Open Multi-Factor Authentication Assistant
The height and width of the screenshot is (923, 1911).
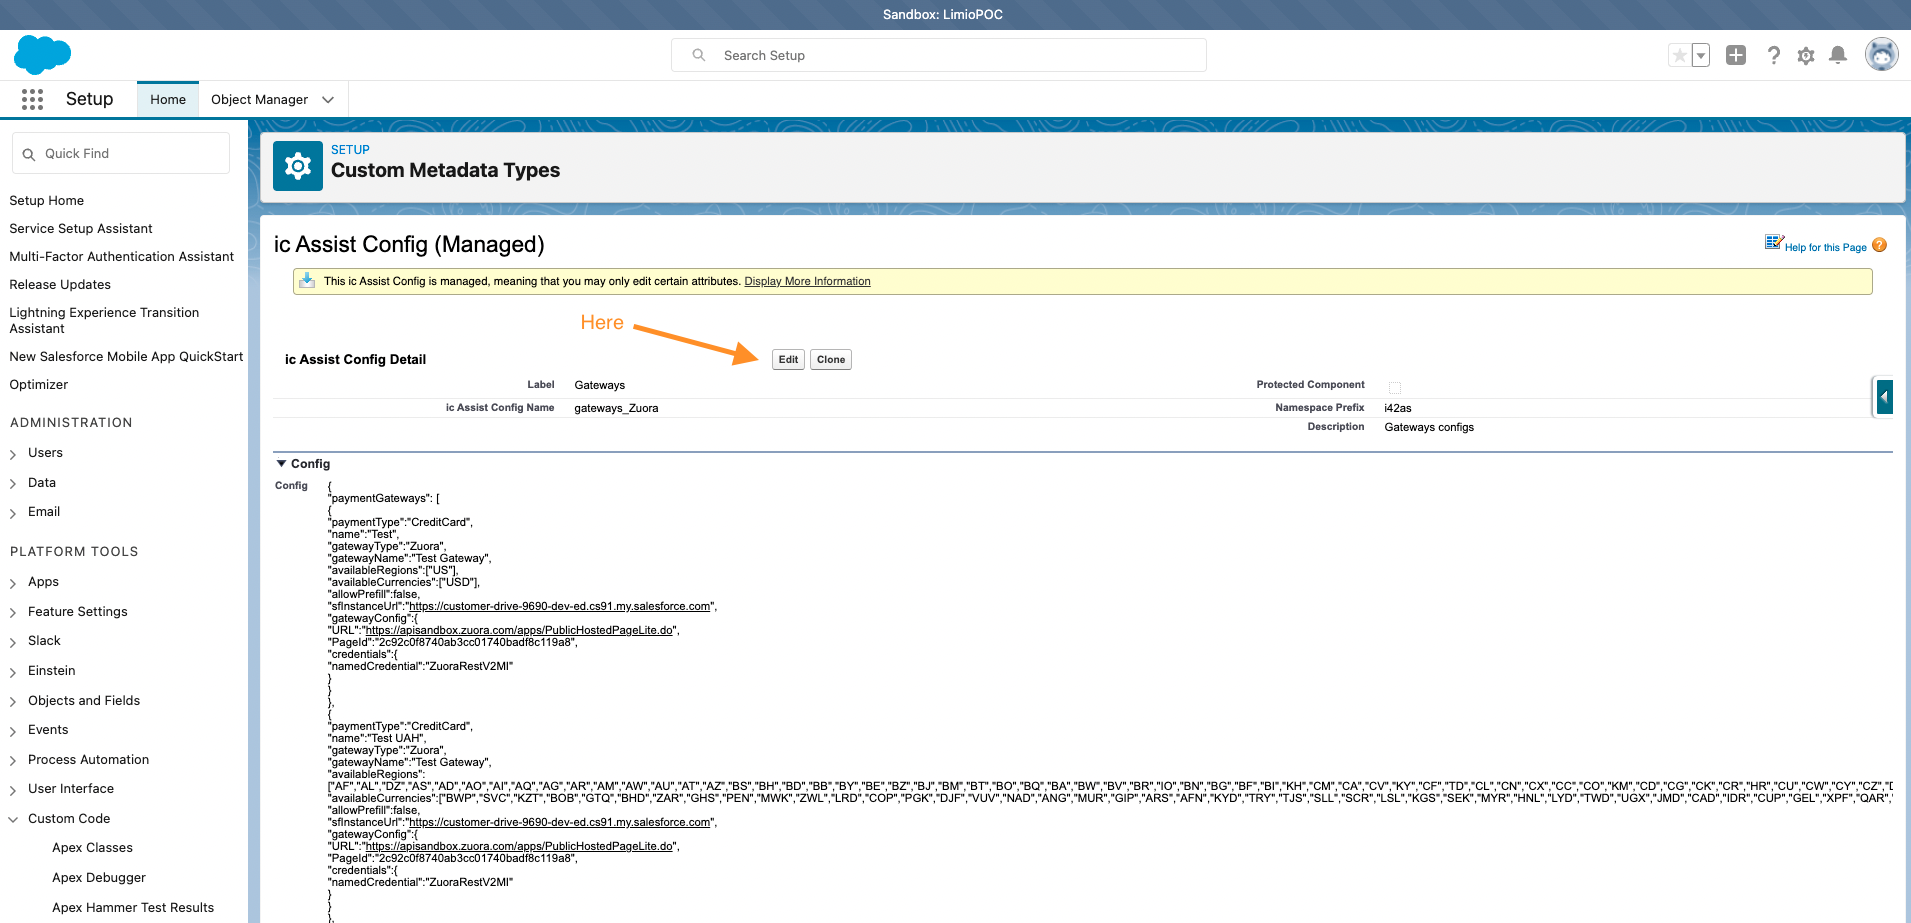click(122, 256)
